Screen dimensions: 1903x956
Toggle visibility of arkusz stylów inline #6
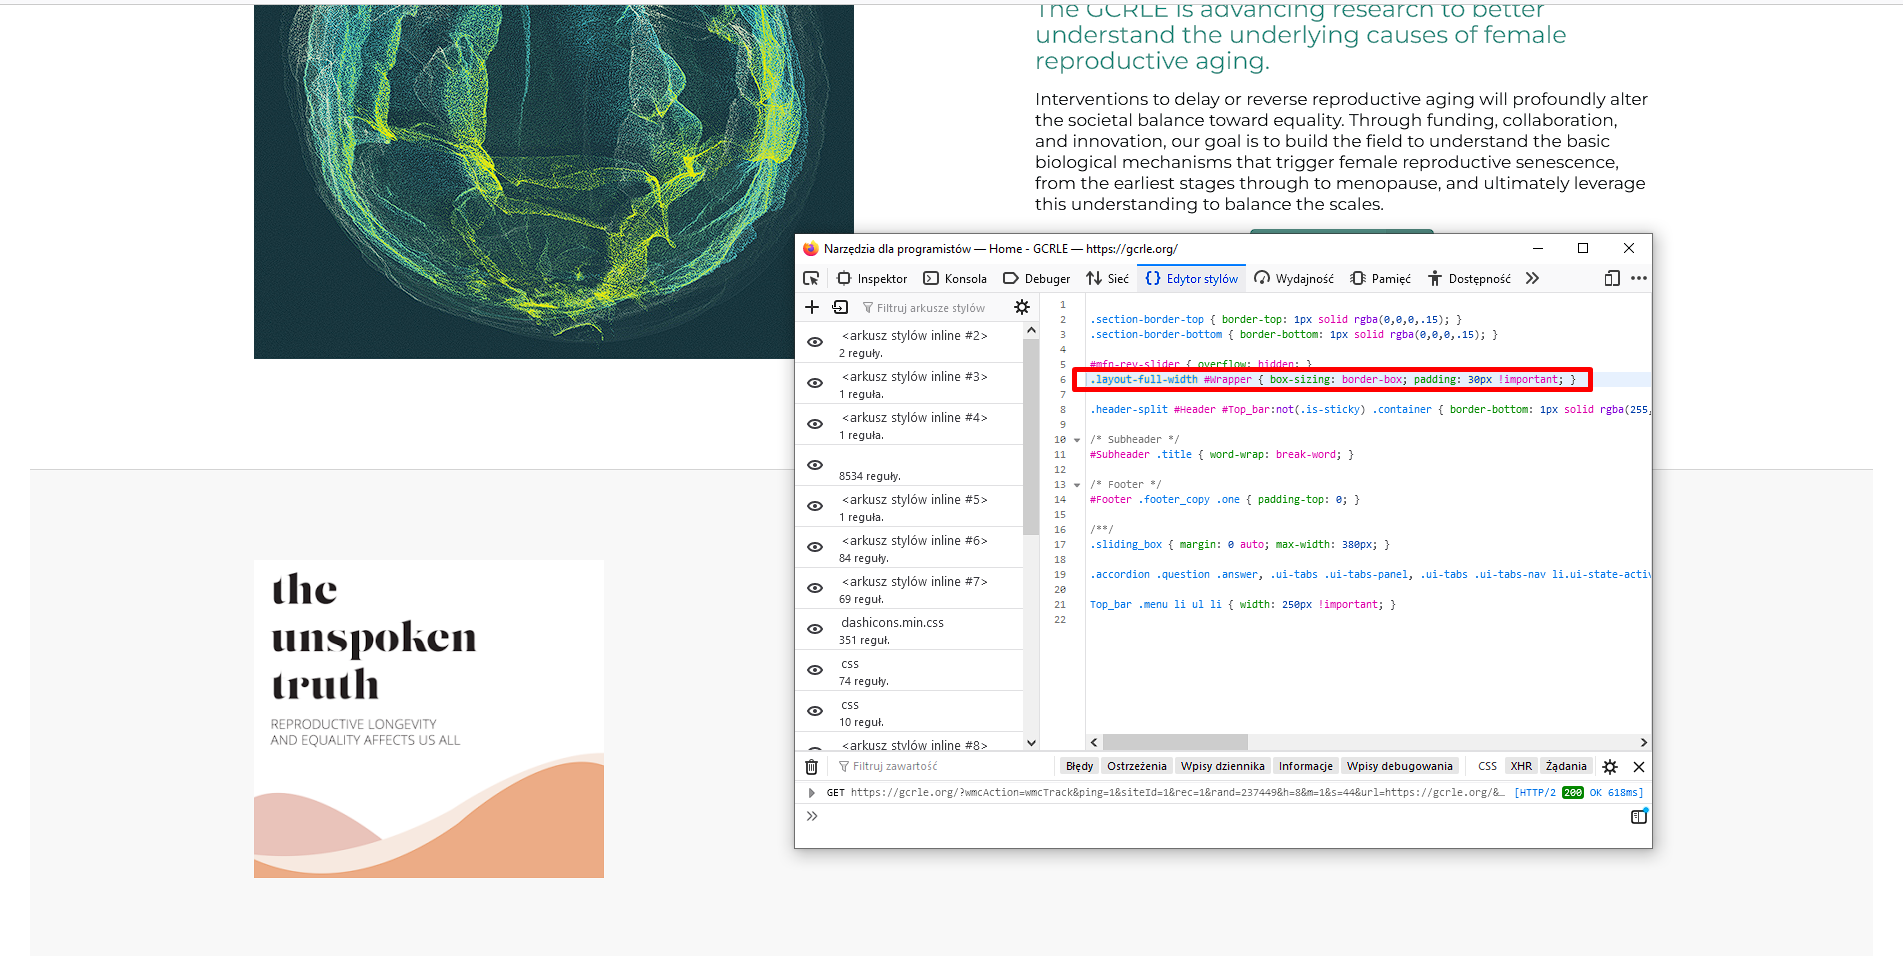pos(815,547)
